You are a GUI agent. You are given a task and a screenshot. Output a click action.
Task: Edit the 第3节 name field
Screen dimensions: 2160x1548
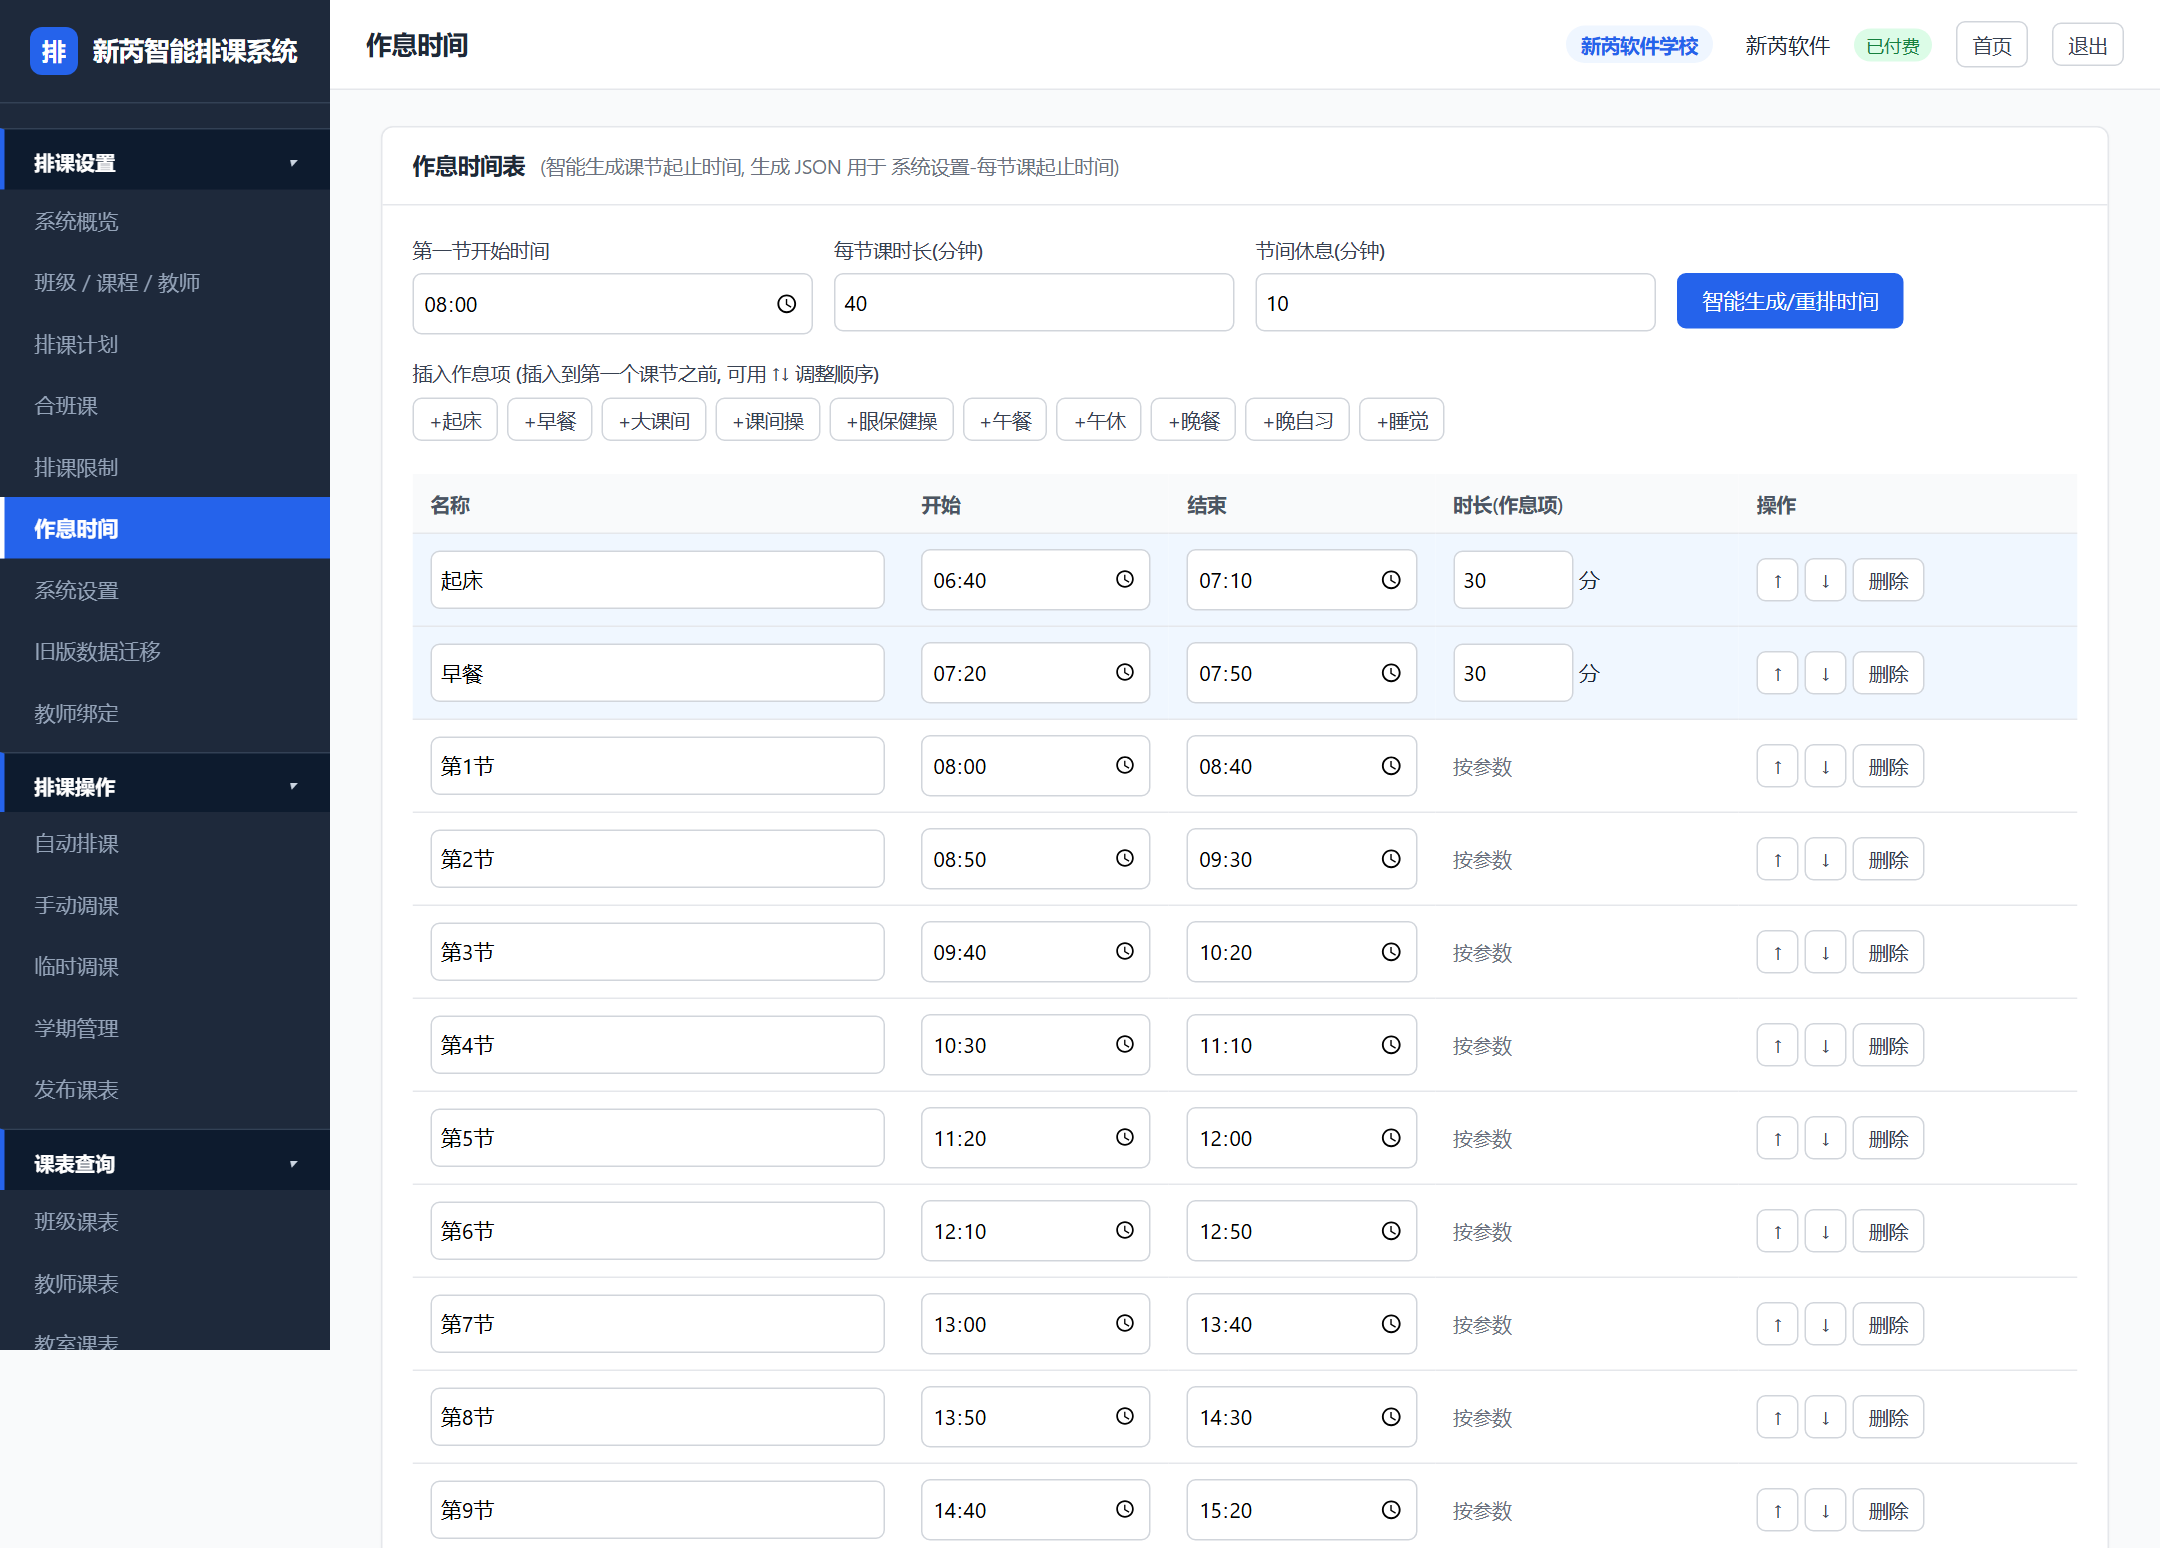point(657,952)
